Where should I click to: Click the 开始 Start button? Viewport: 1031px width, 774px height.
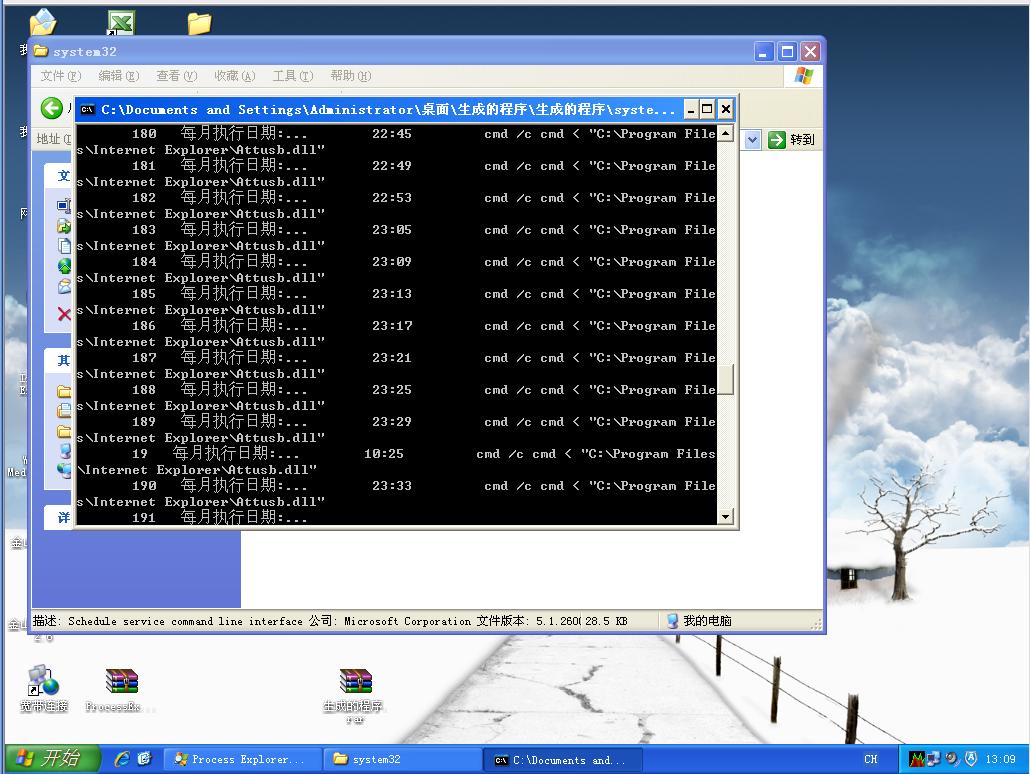pyautogui.click(x=53, y=759)
